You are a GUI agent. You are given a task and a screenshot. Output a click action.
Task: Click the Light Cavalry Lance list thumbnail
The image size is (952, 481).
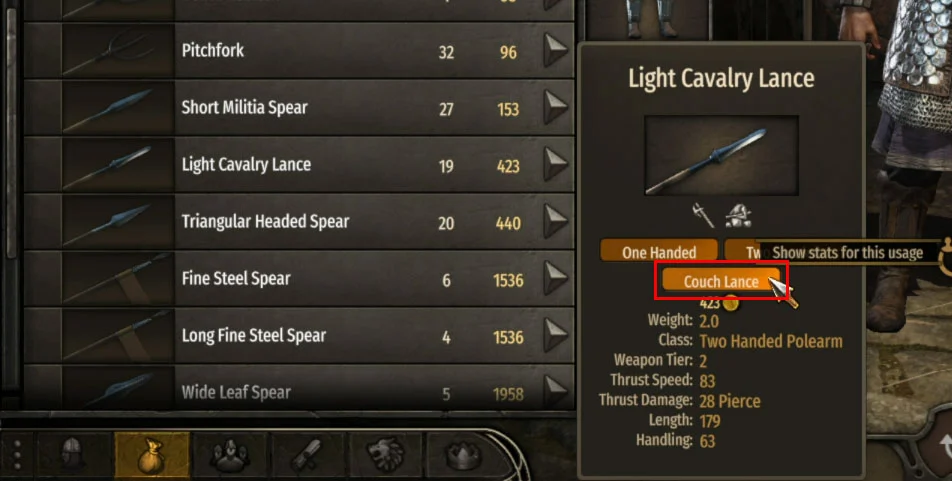coord(118,165)
